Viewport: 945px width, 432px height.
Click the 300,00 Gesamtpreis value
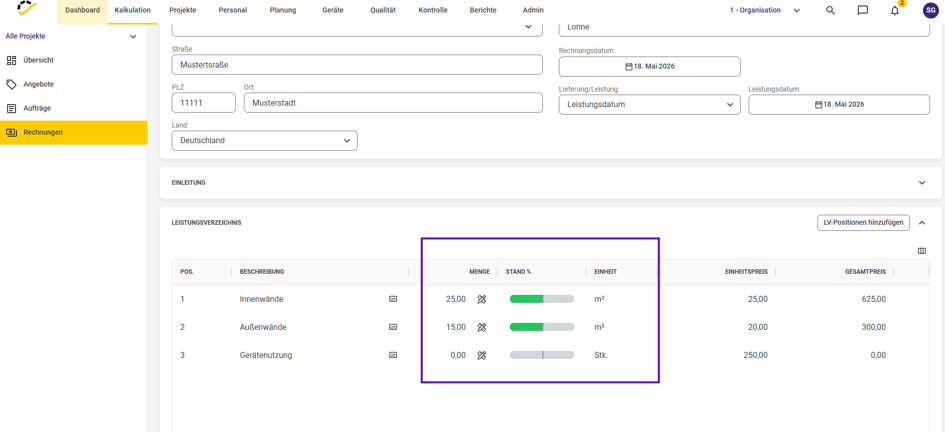tap(874, 327)
